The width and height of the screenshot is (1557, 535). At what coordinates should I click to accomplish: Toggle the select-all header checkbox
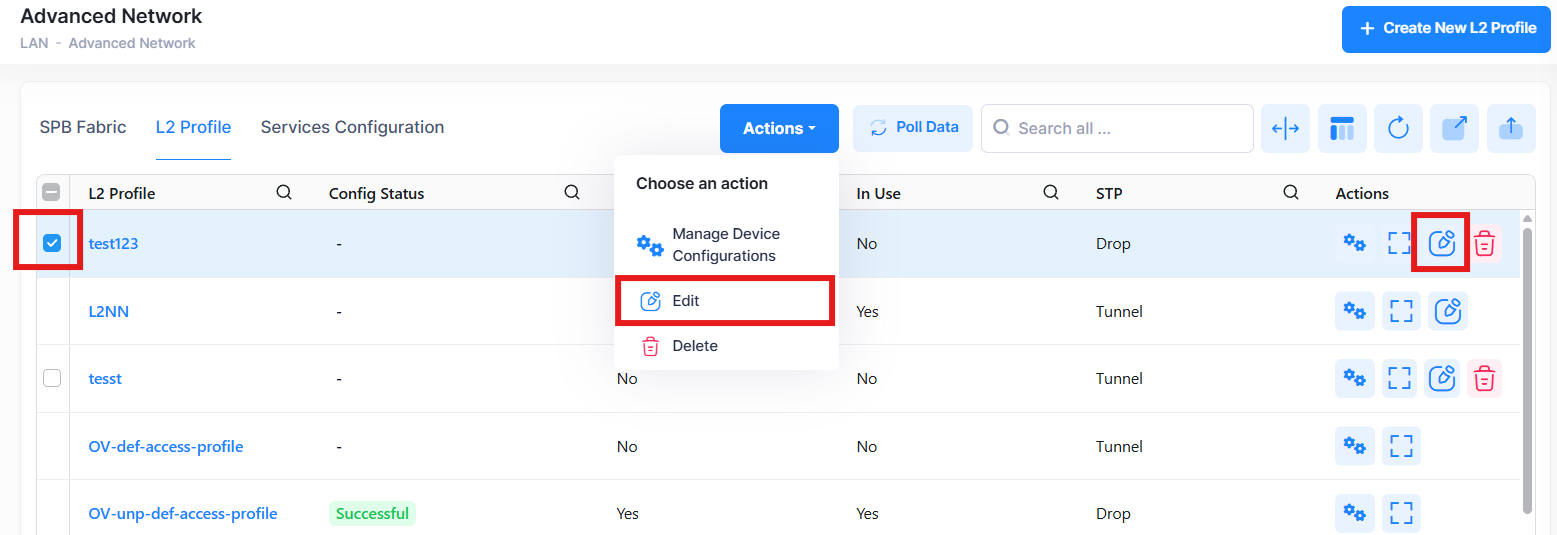coord(53,193)
